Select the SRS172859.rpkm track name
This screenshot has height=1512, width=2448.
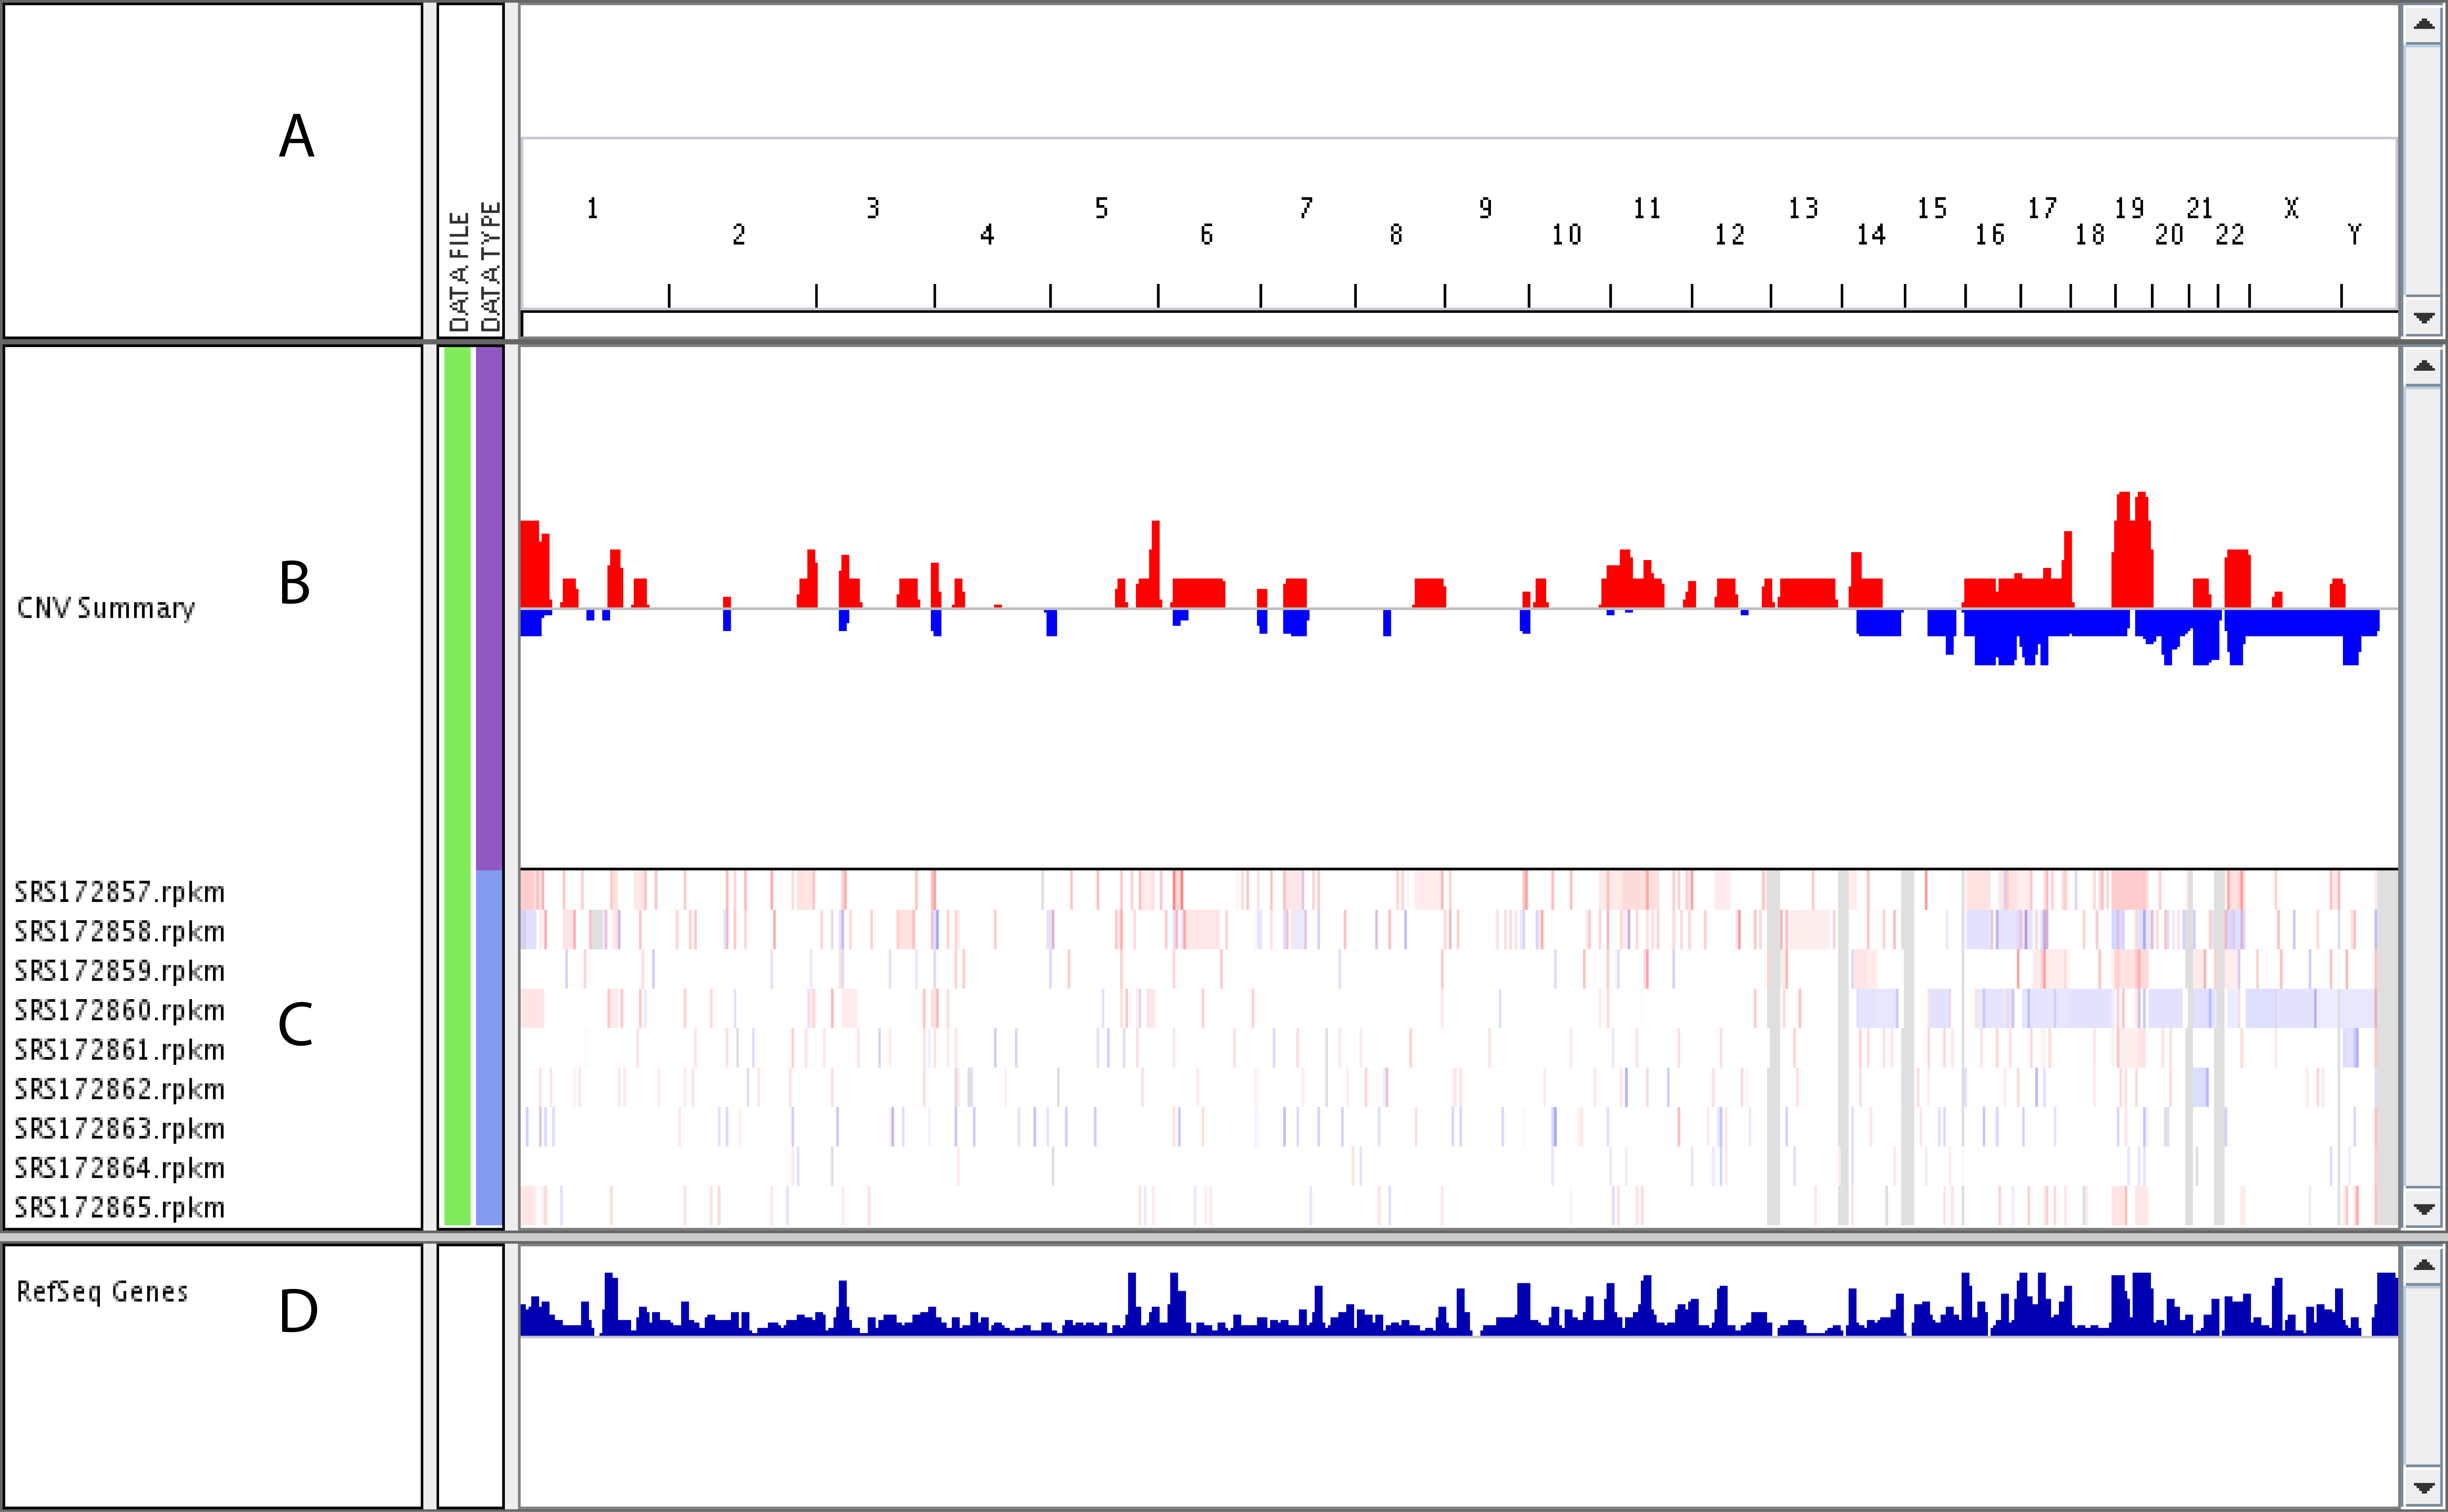[120, 971]
